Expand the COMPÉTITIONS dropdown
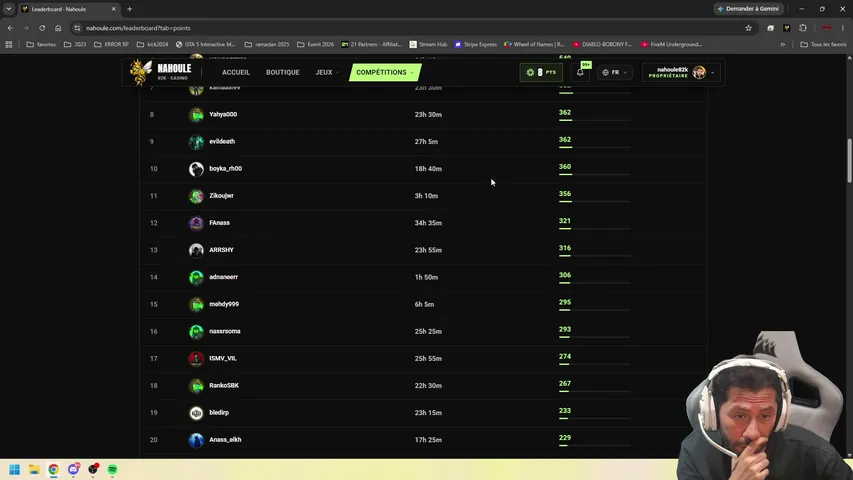 [x=385, y=72]
